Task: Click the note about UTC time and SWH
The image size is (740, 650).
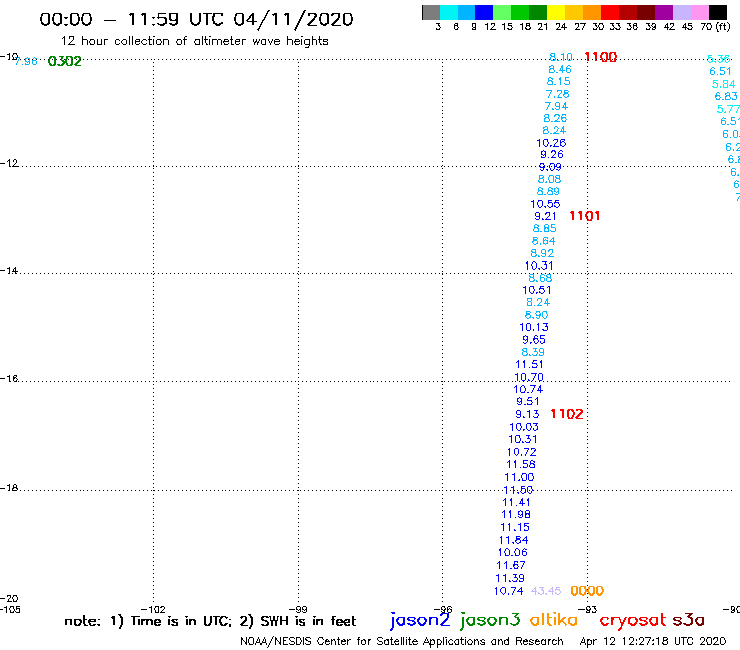Action: [x=210, y=621]
